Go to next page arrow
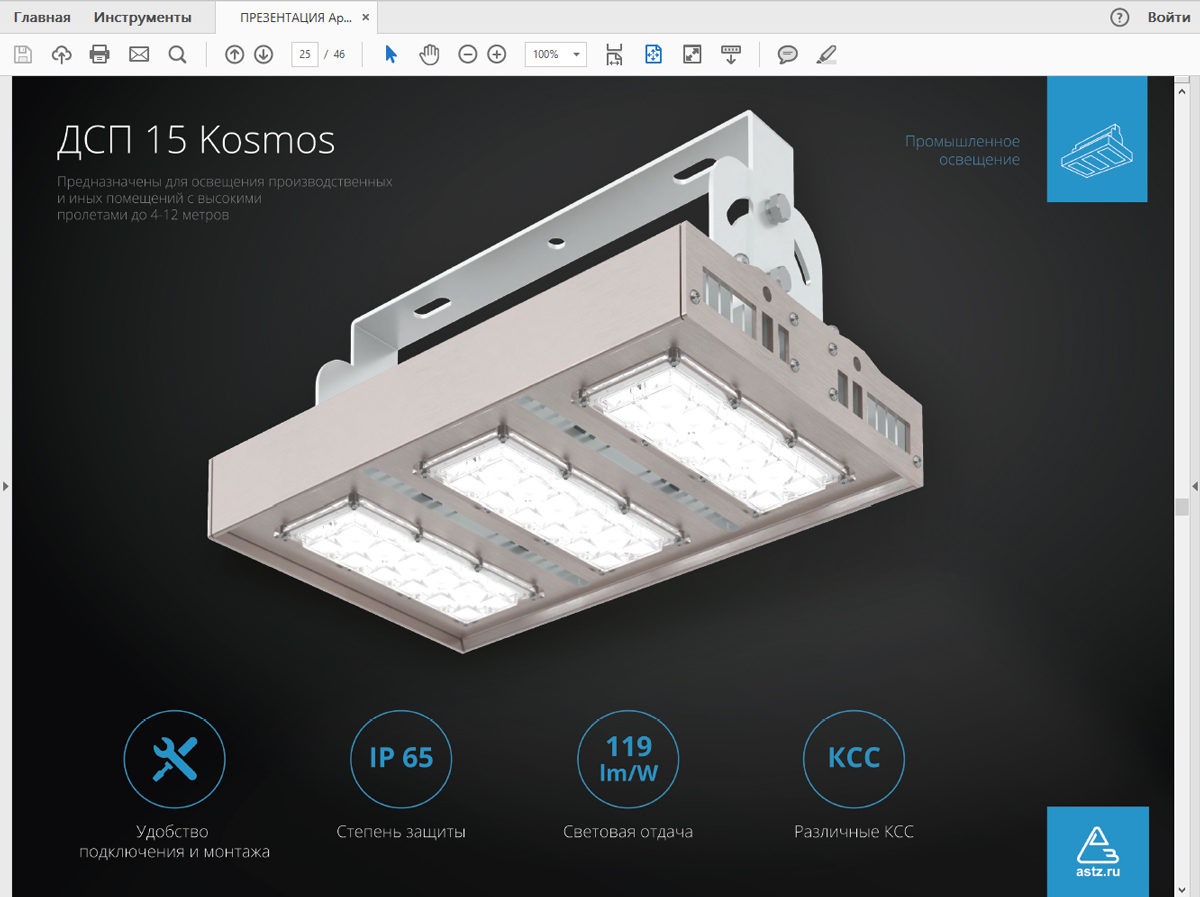The height and width of the screenshot is (897, 1200). tap(263, 55)
